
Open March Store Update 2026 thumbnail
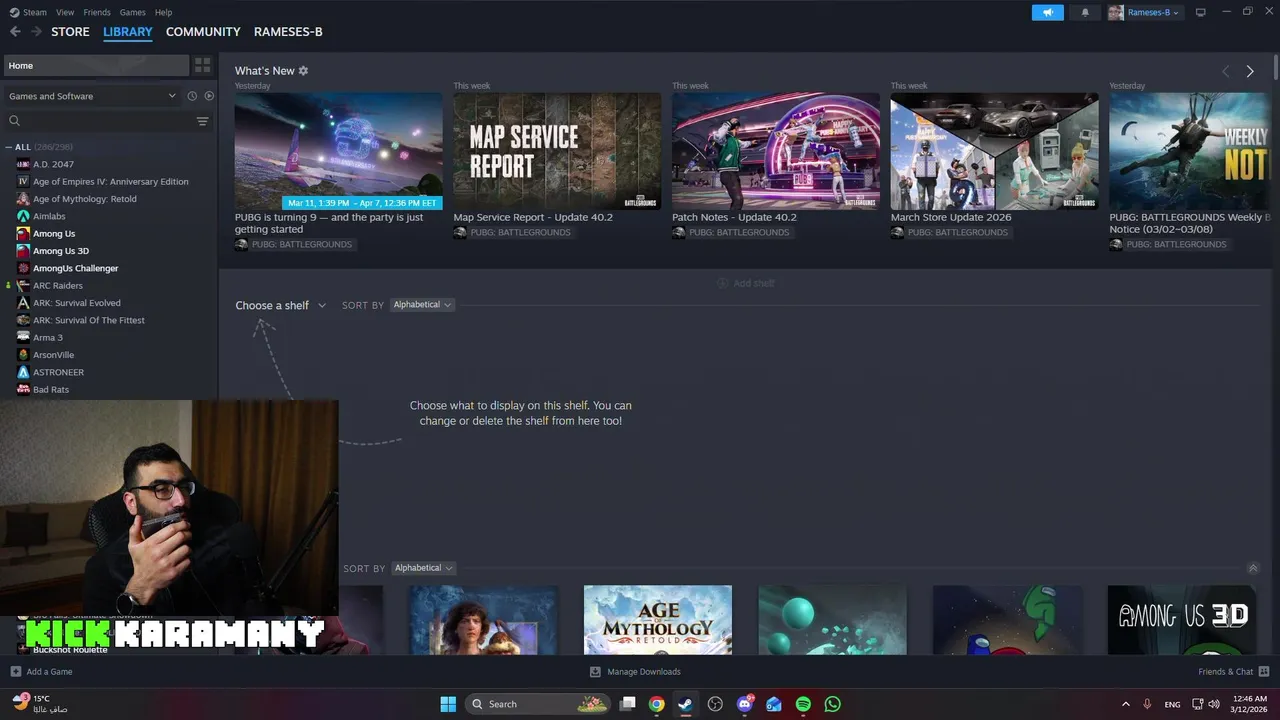coord(994,151)
